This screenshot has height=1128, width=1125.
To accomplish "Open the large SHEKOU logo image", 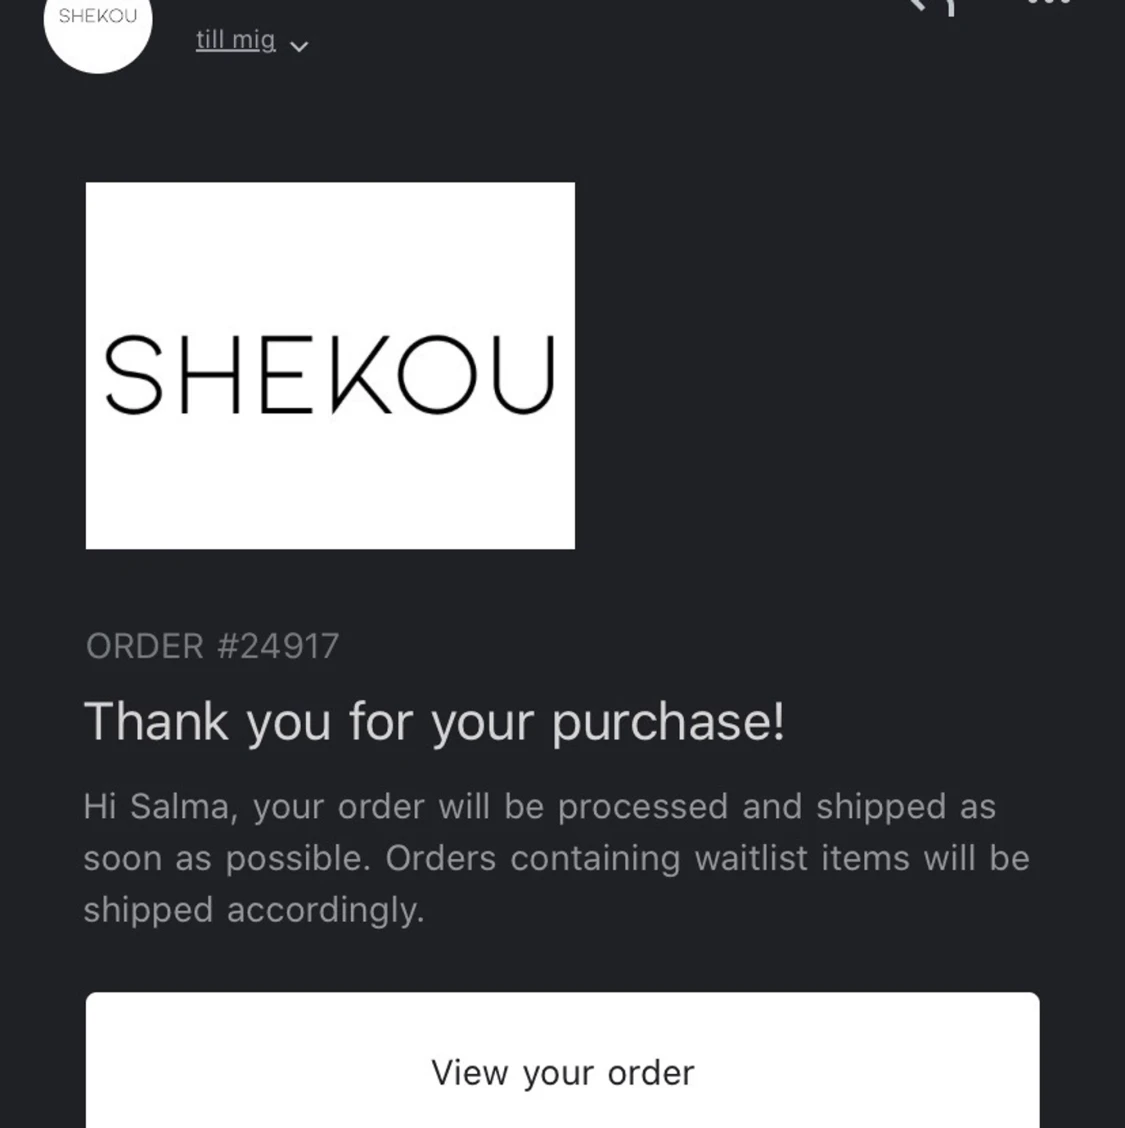I will [330, 365].
